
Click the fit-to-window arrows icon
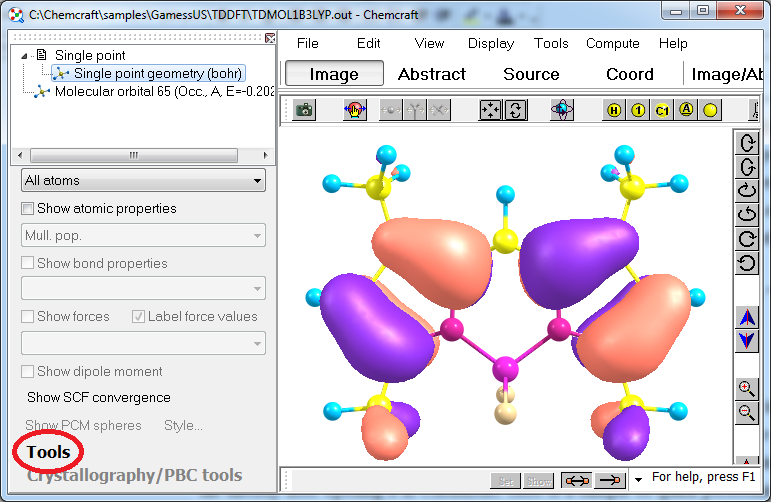click(x=491, y=110)
